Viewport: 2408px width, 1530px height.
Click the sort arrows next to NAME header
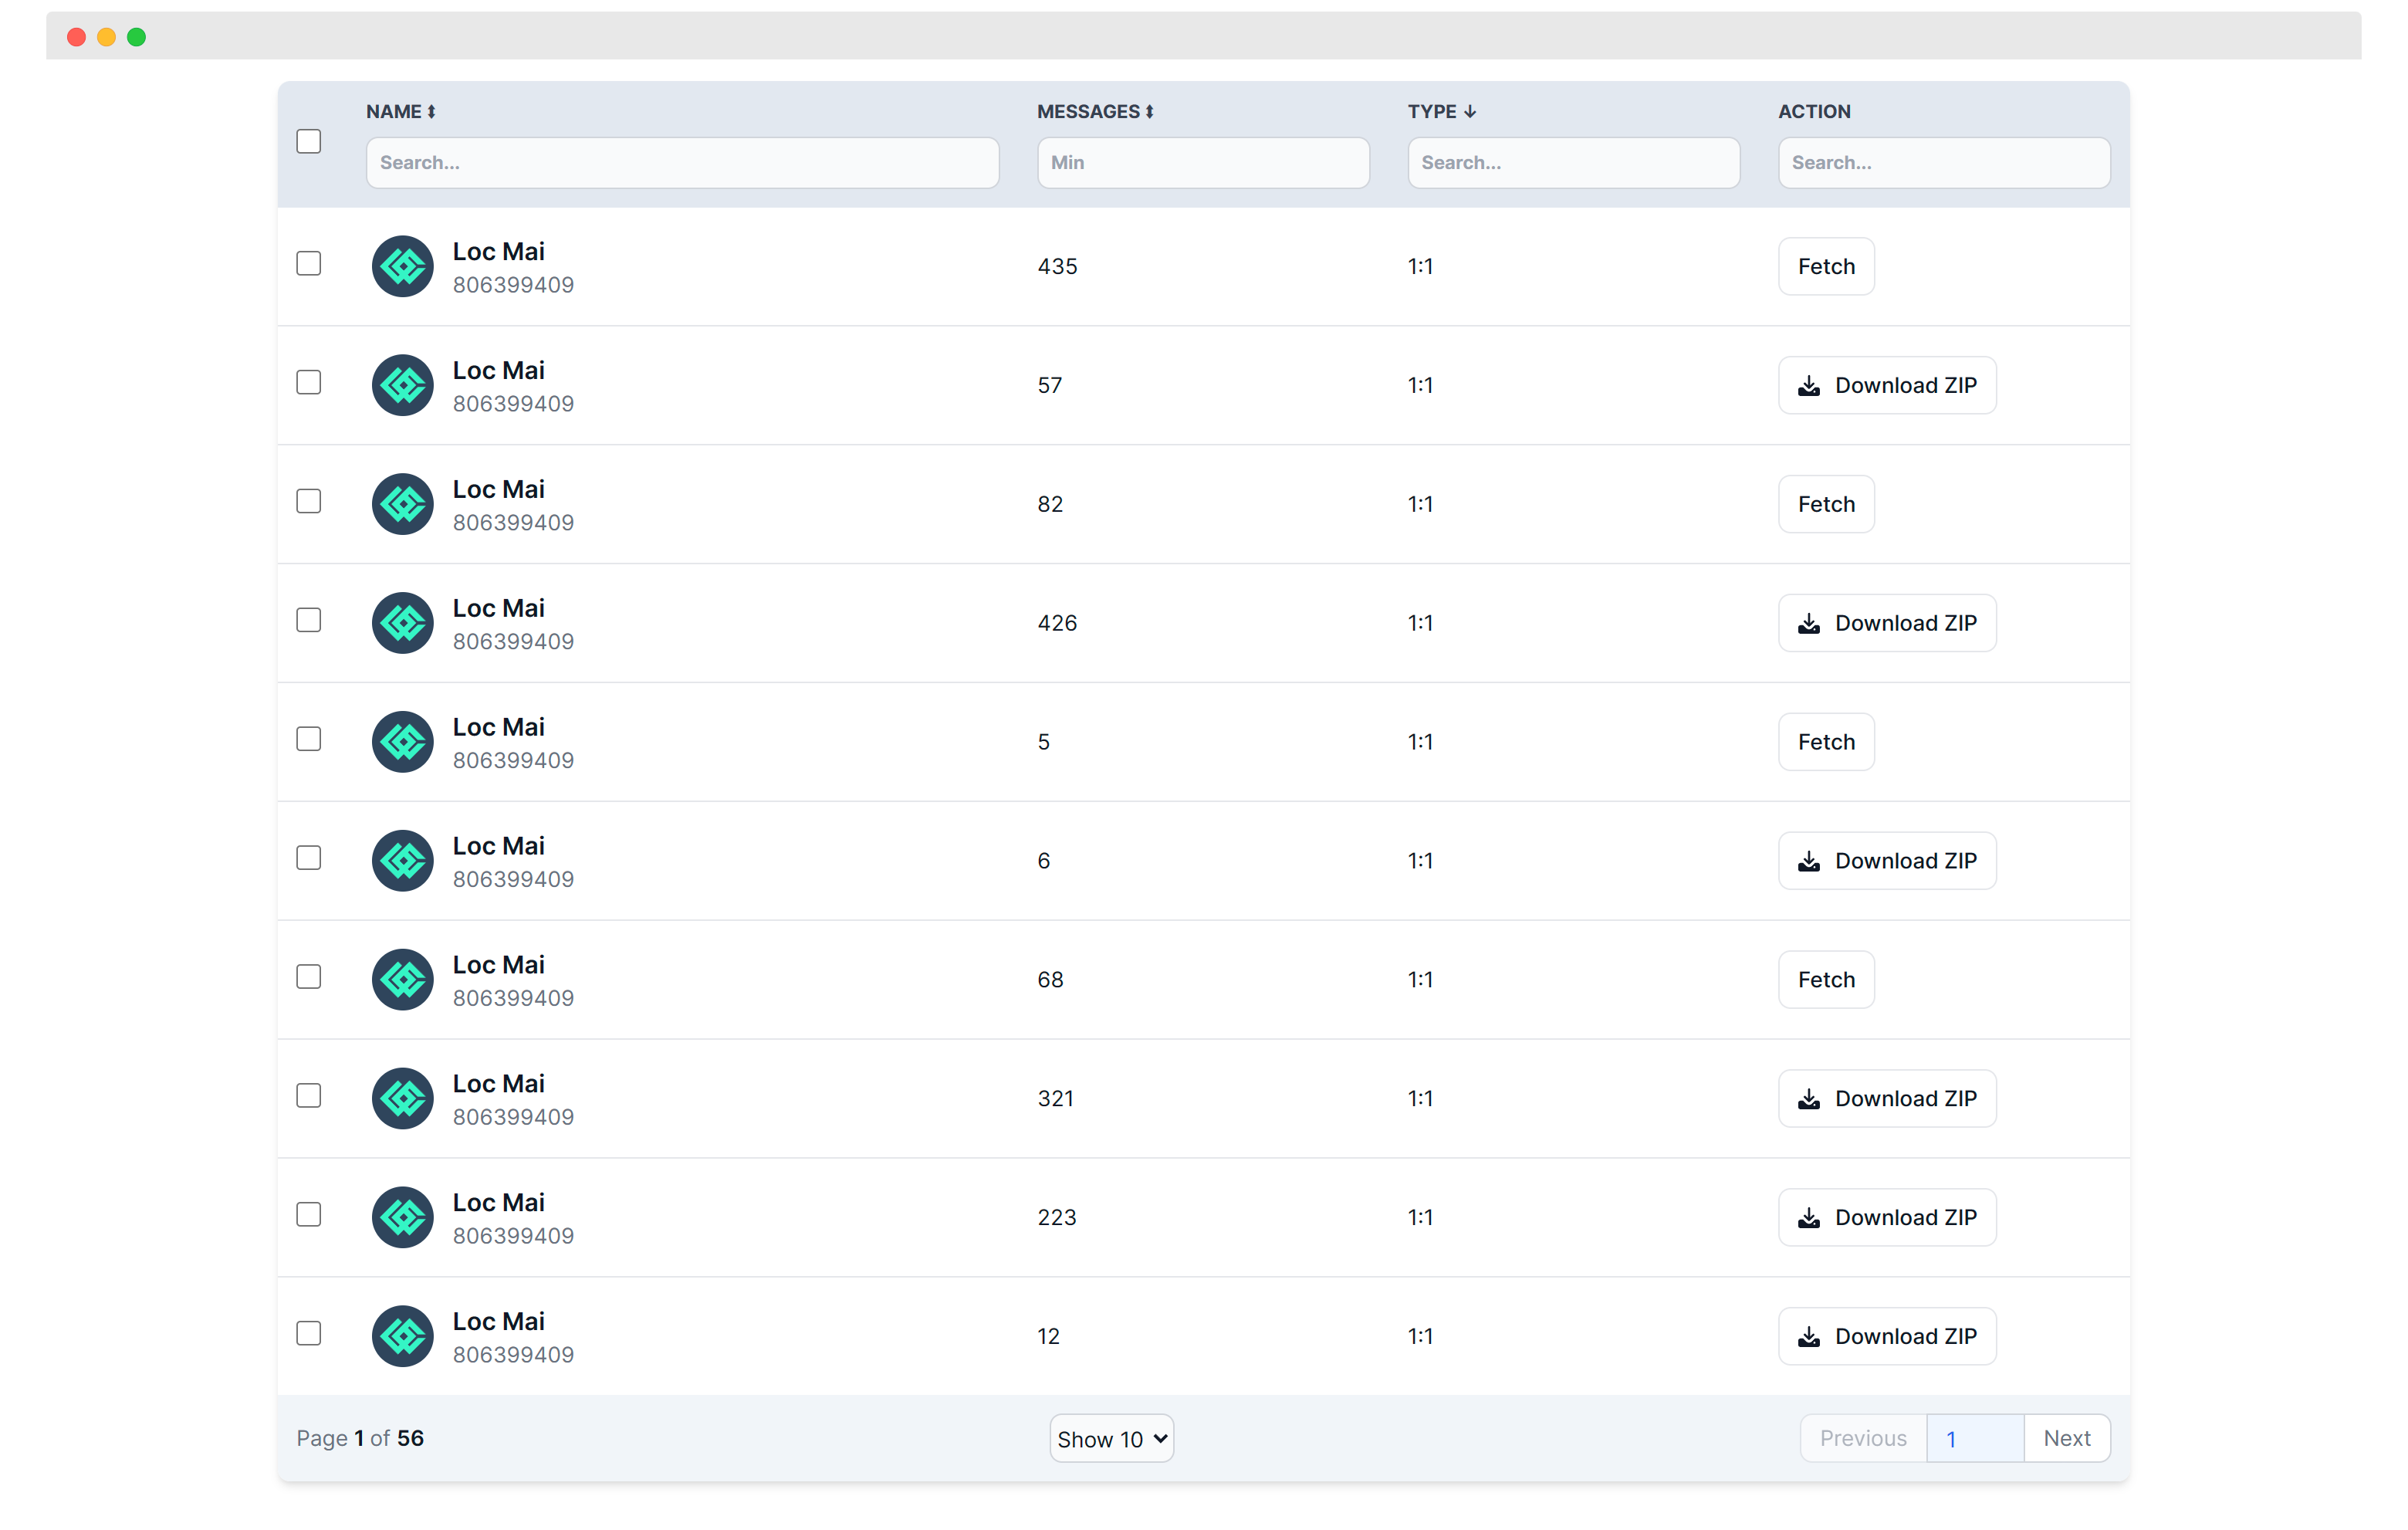click(432, 111)
